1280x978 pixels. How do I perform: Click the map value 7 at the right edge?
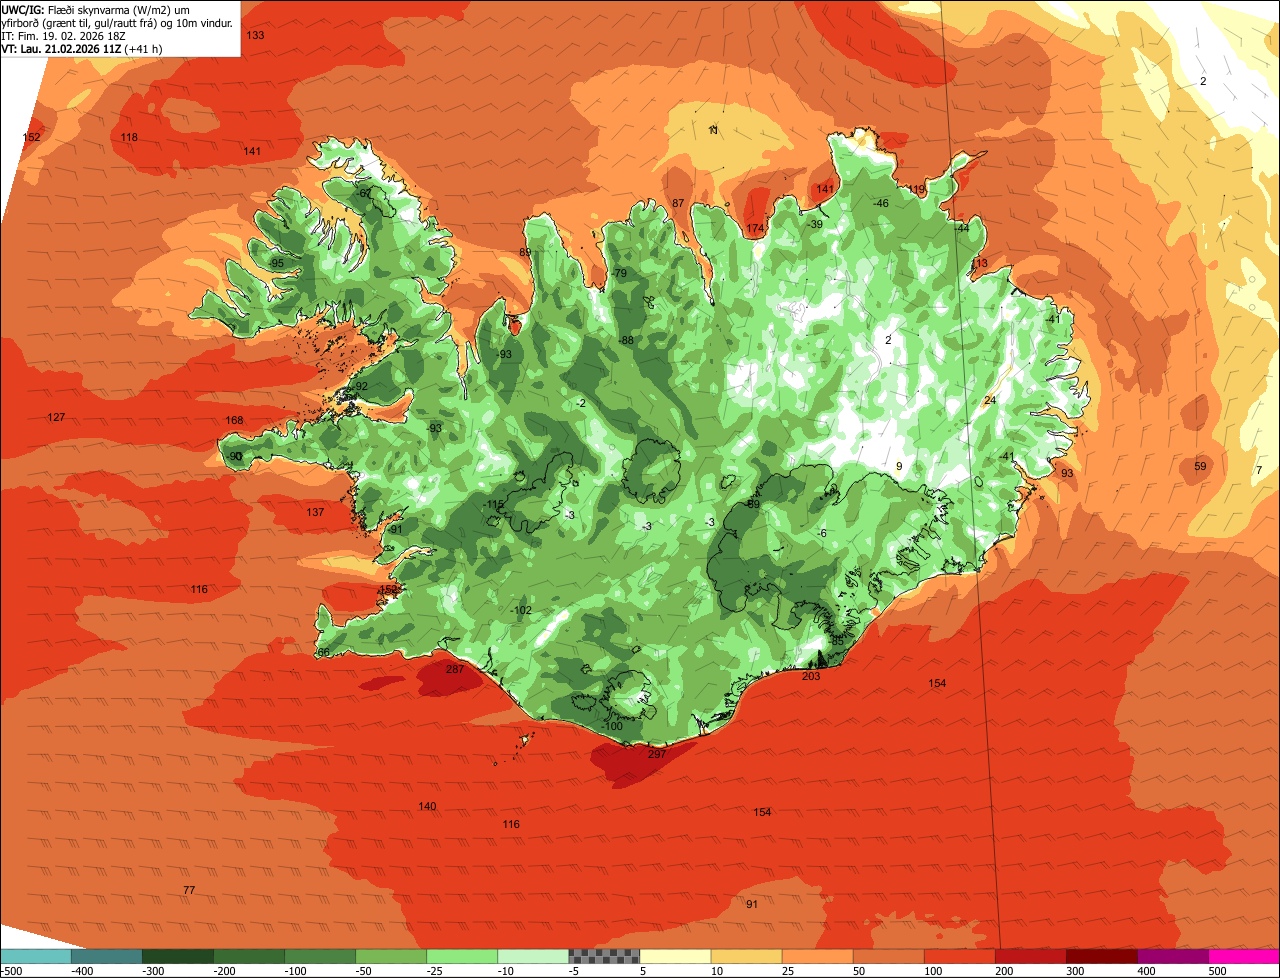[x=1259, y=470]
